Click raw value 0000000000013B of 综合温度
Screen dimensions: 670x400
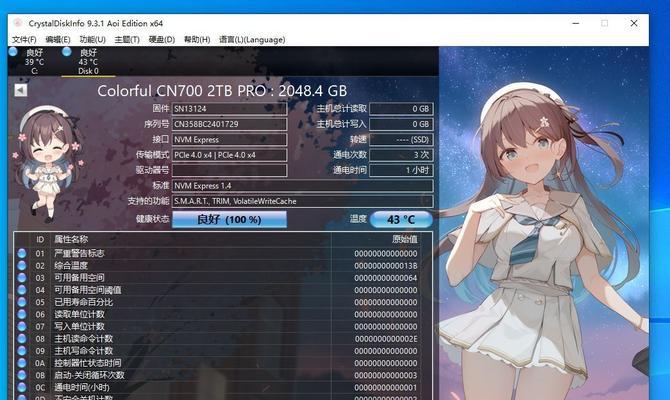tap(386, 266)
